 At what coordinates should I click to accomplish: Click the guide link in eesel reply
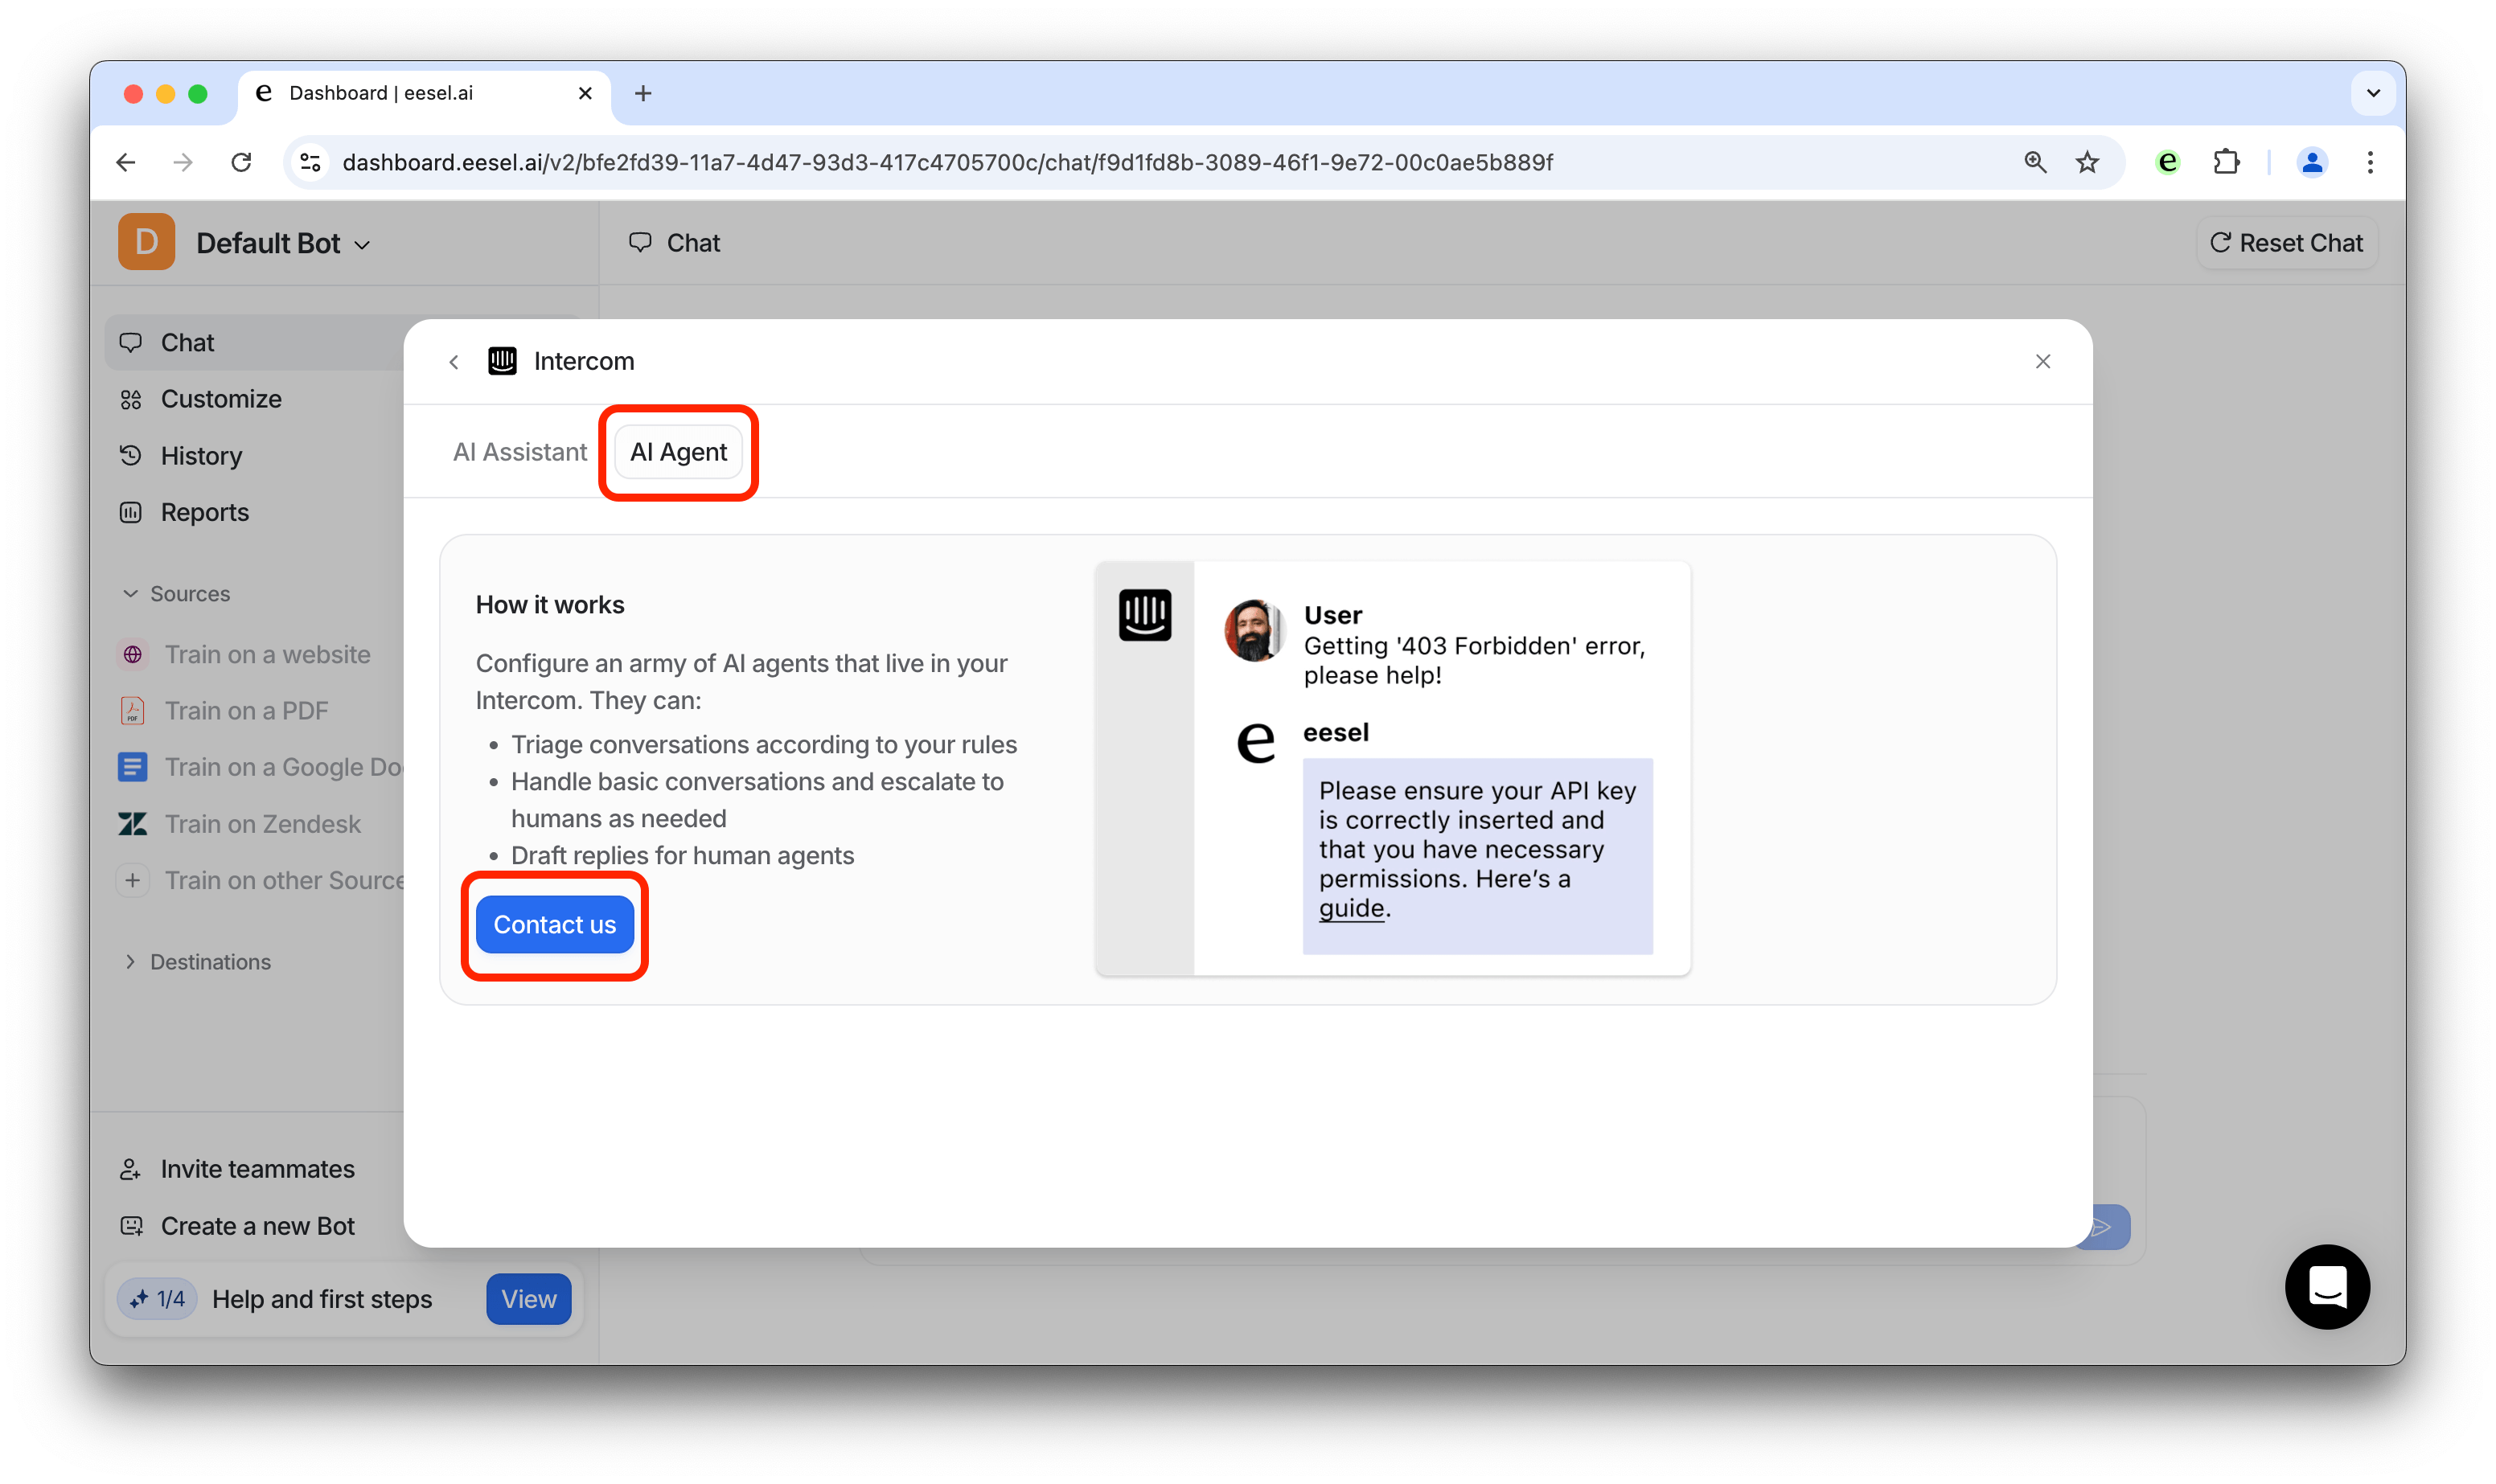[x=1352, y=908]
